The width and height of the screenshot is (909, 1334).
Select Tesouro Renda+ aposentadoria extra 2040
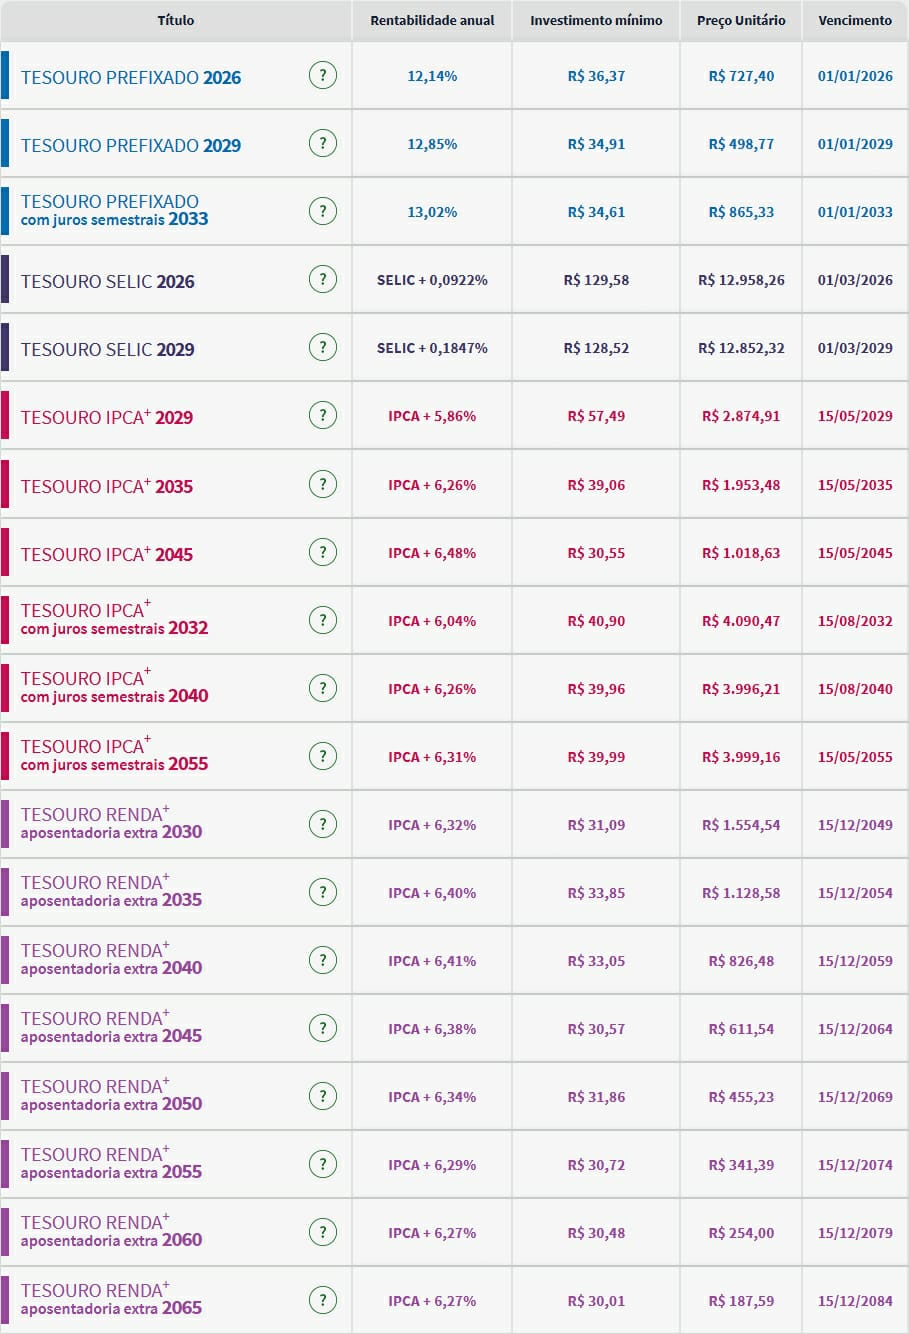(112, 958)
